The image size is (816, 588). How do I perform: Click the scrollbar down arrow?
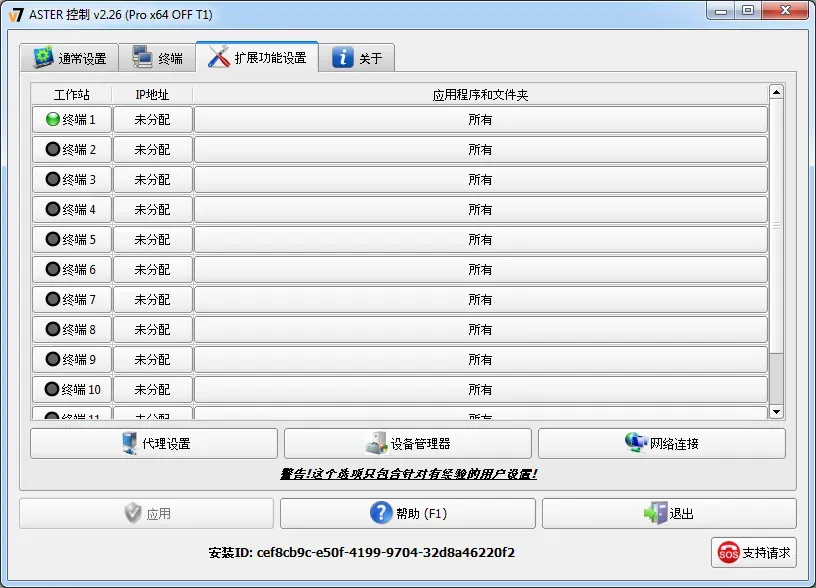[x=777, y=410]
